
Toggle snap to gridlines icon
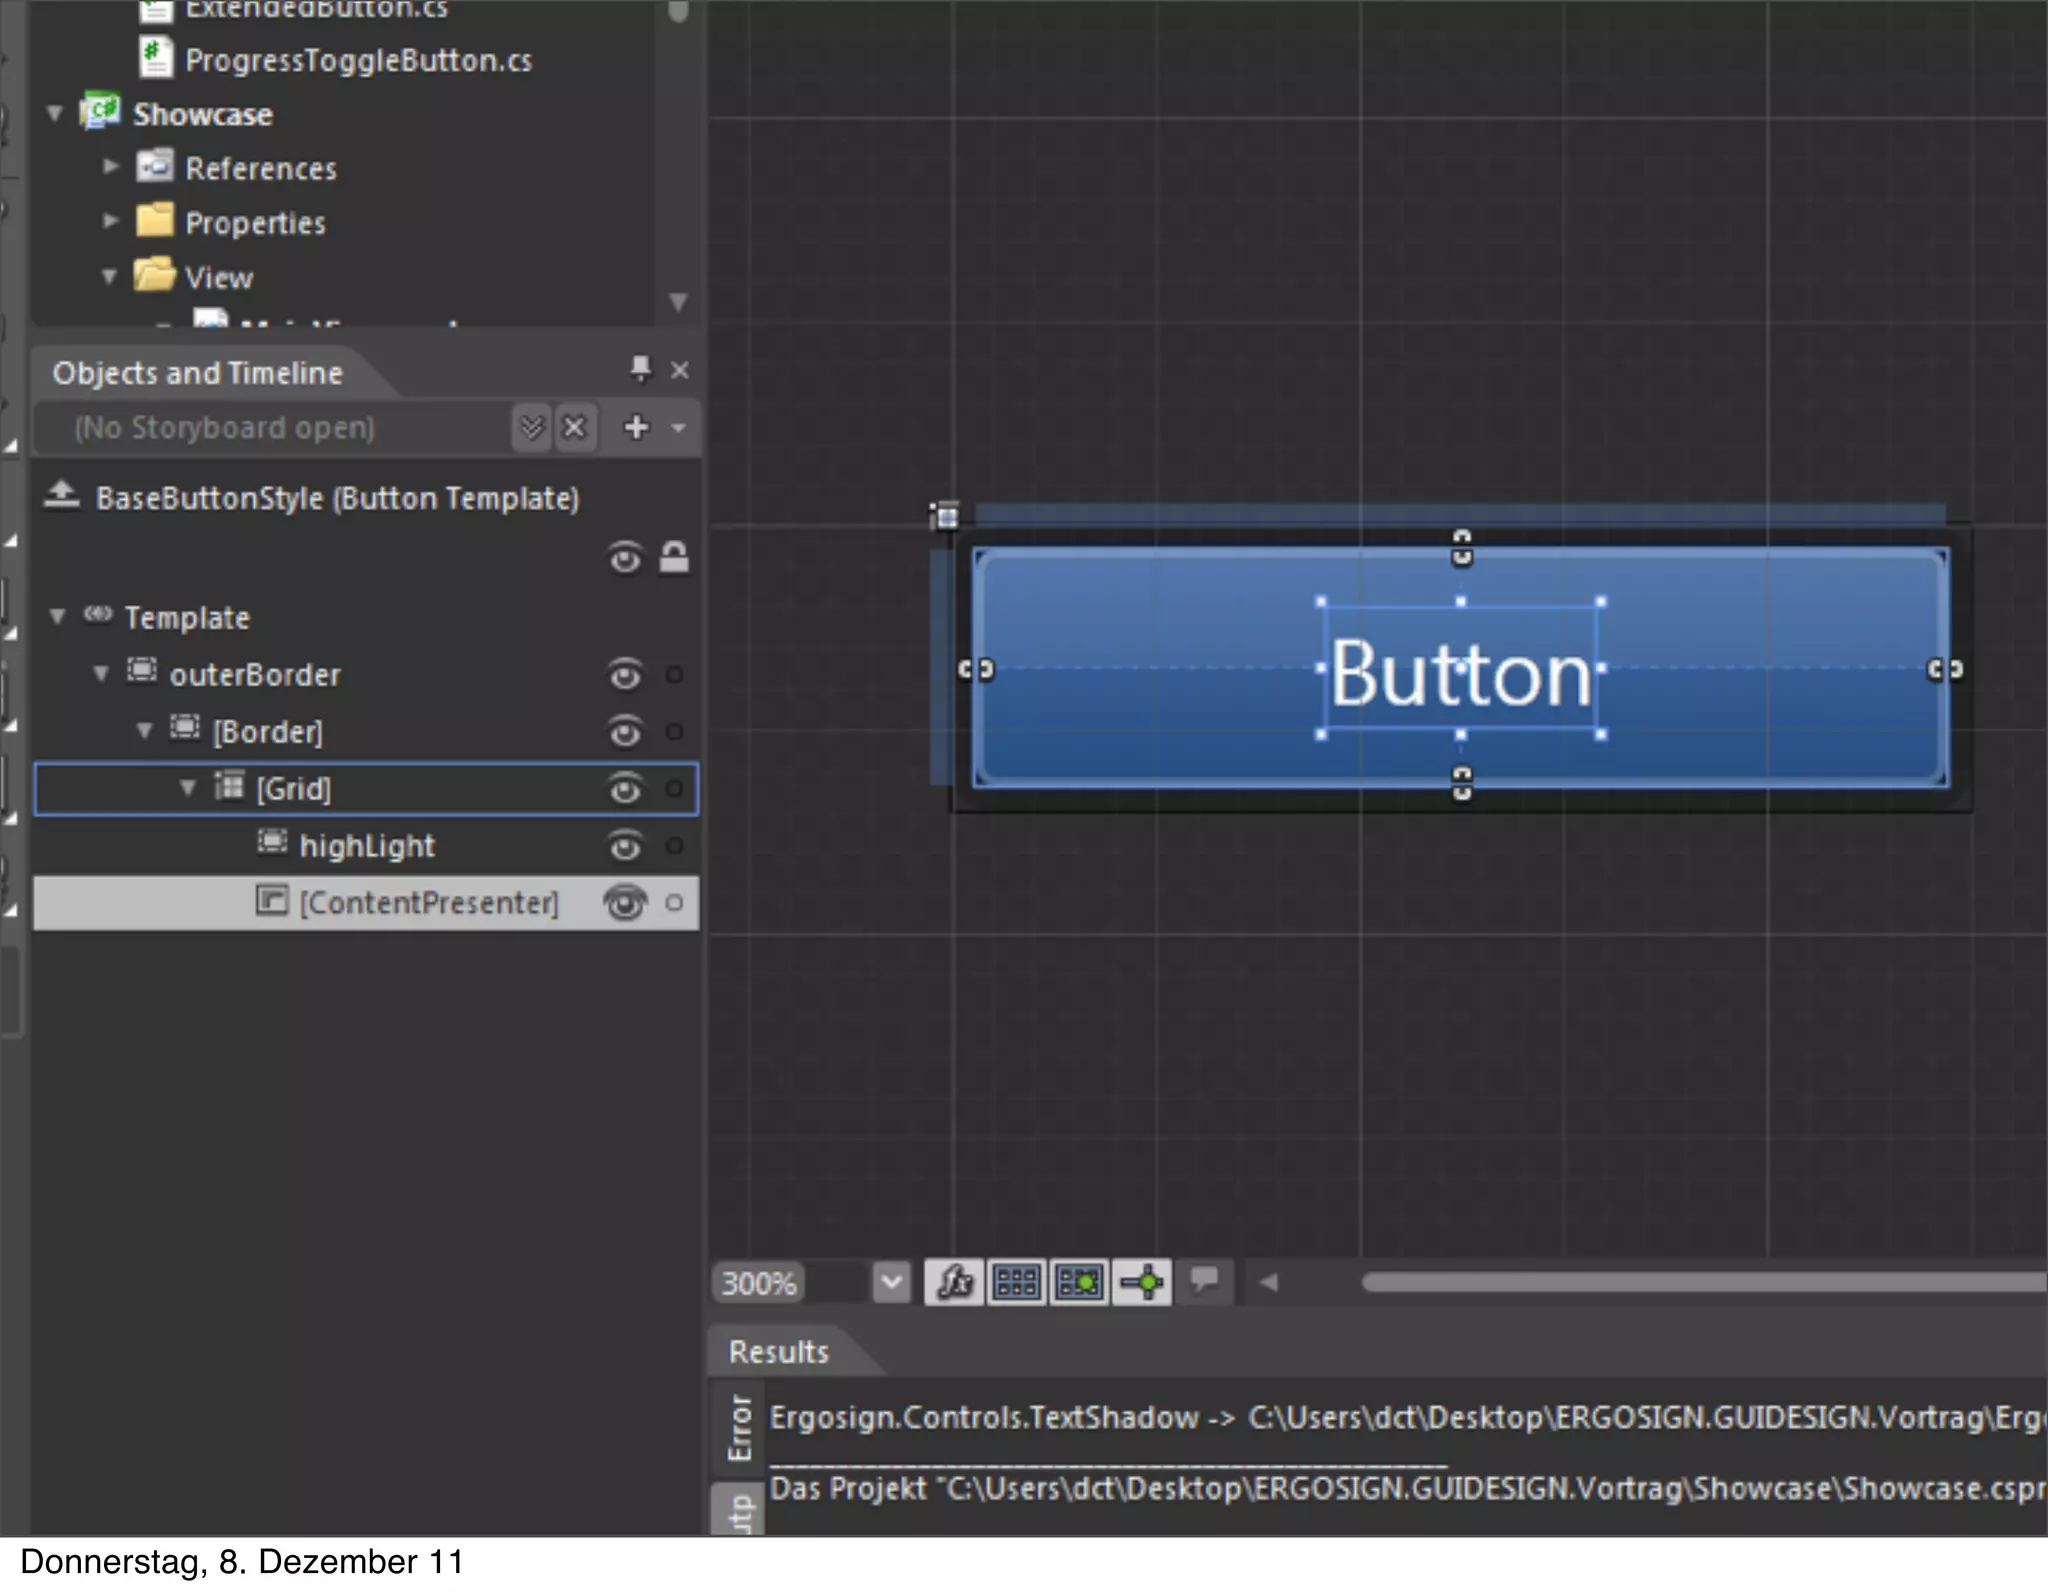(1079, 1282)
